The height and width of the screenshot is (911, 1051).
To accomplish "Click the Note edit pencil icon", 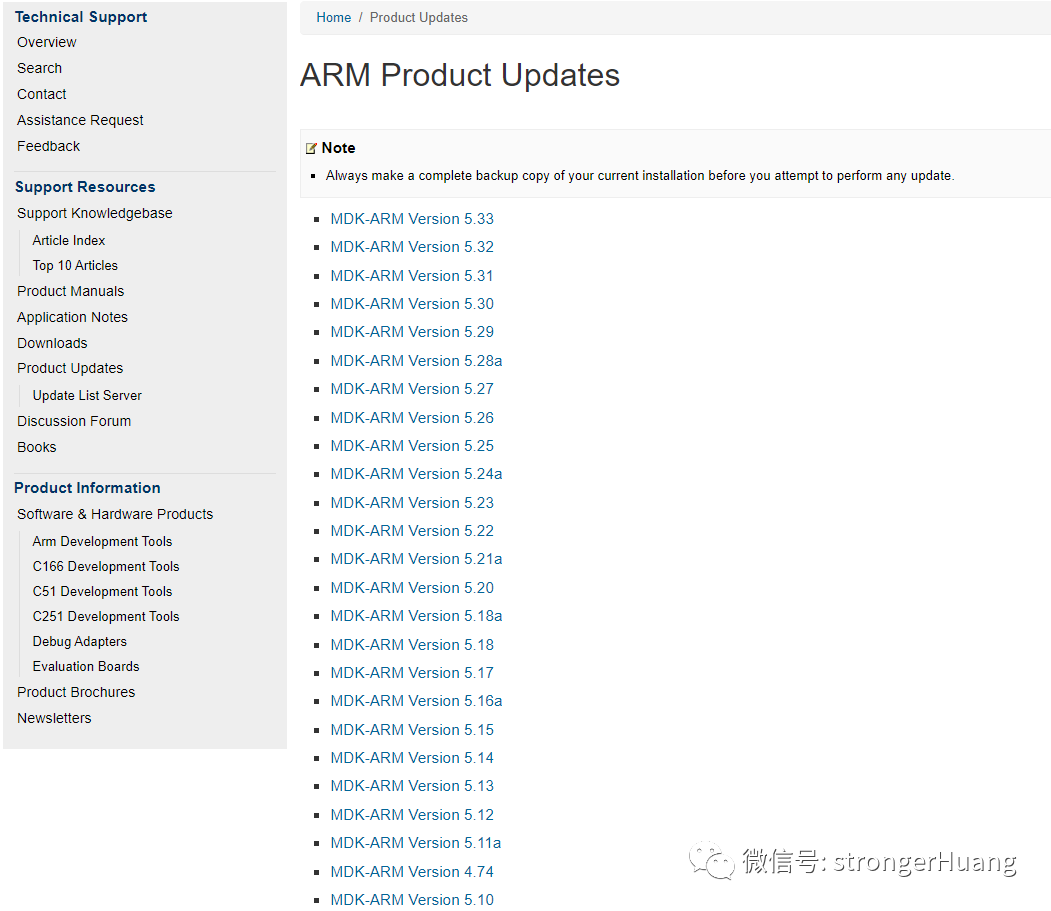I will point(311,148).
